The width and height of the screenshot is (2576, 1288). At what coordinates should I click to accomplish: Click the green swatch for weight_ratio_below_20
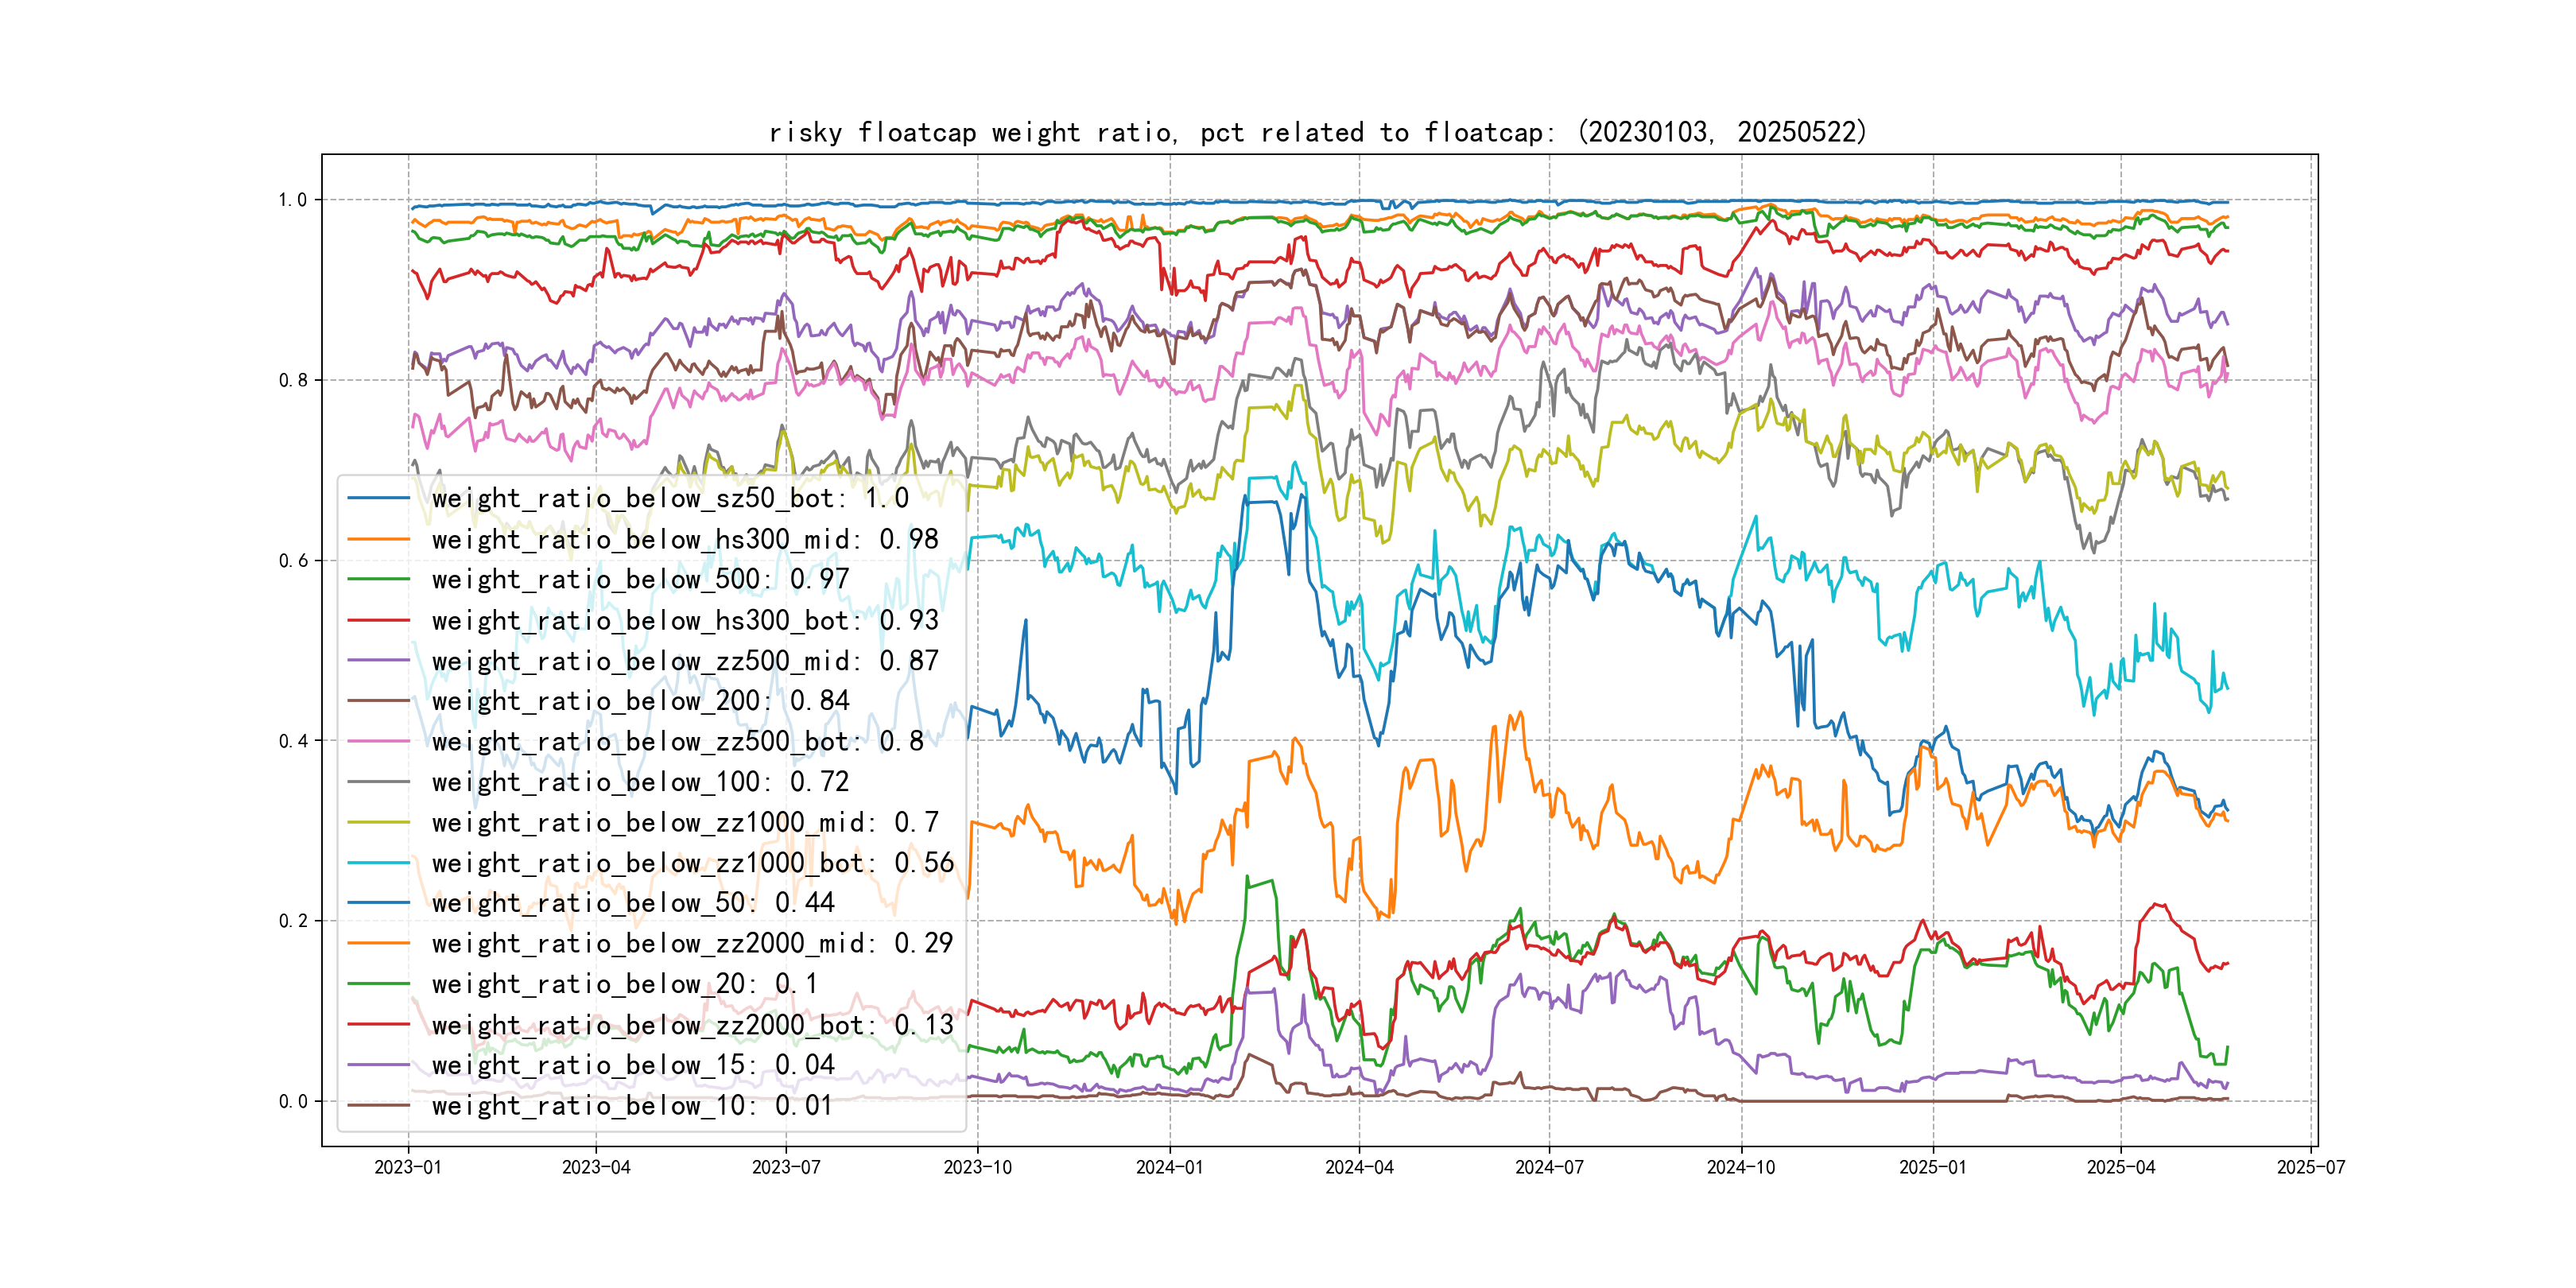pos(378,984)
